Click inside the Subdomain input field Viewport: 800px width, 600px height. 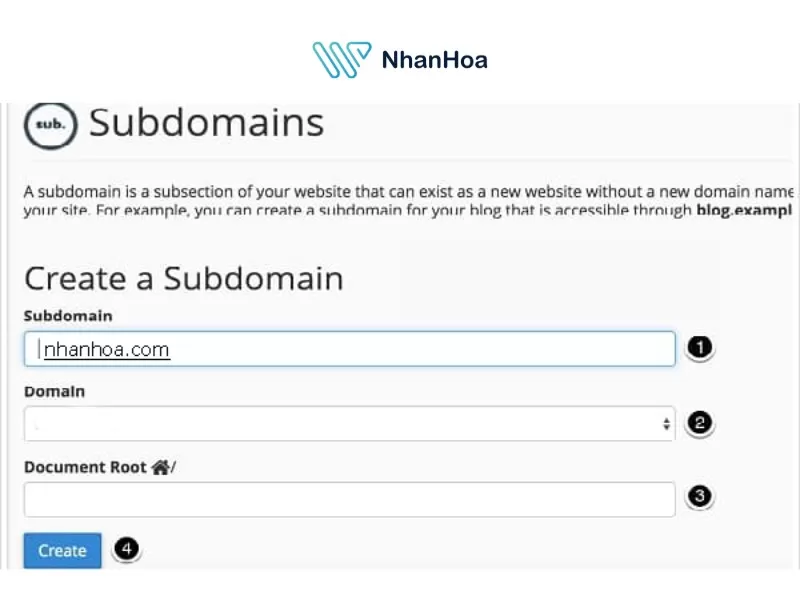tap(350, 348)
